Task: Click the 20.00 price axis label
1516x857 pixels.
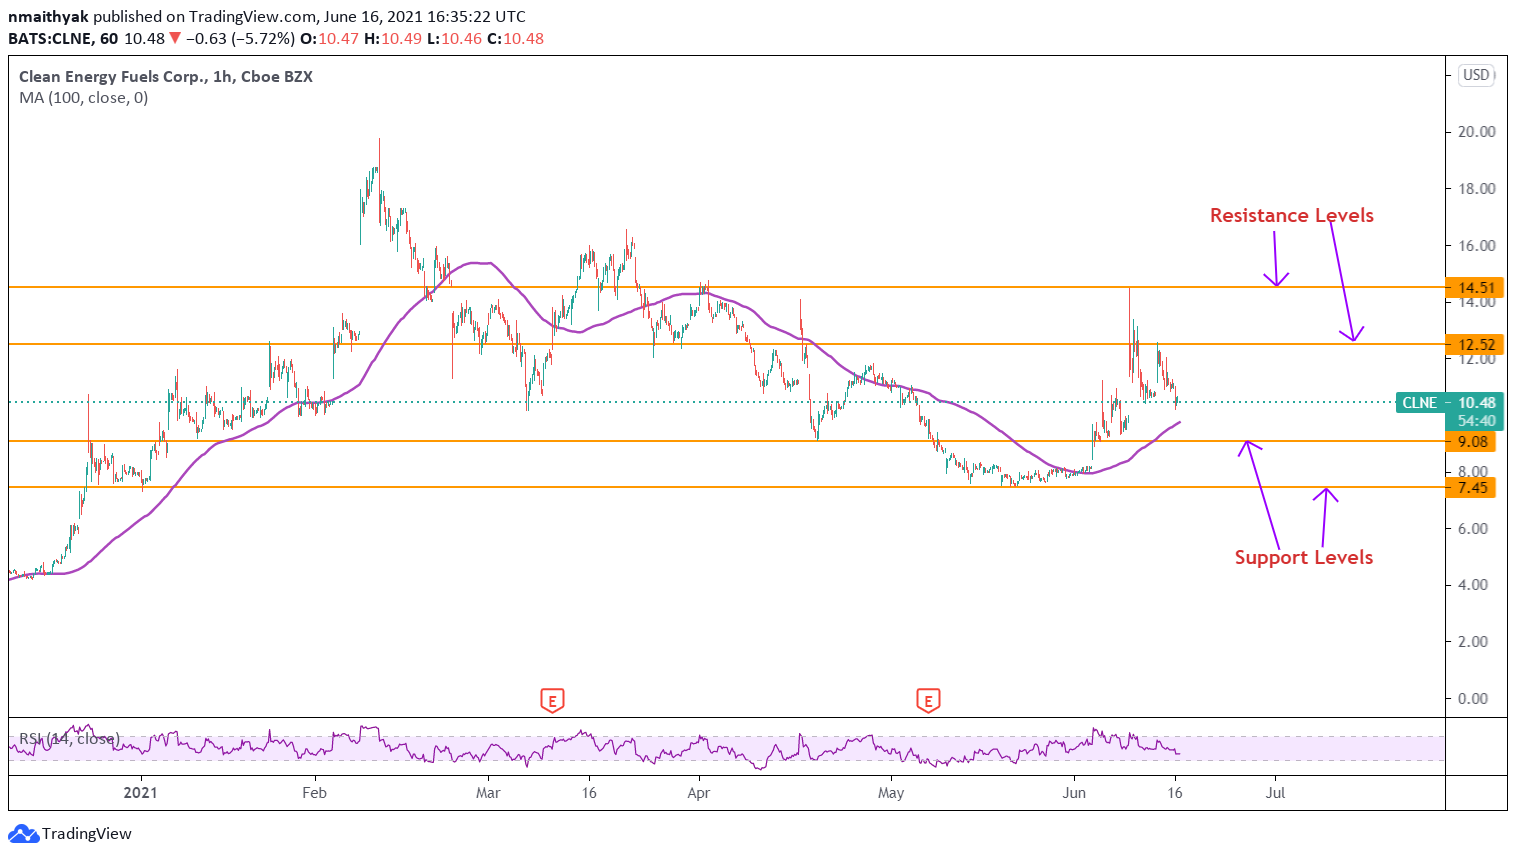Action: pyautogui.click(x=1477, y=132)
